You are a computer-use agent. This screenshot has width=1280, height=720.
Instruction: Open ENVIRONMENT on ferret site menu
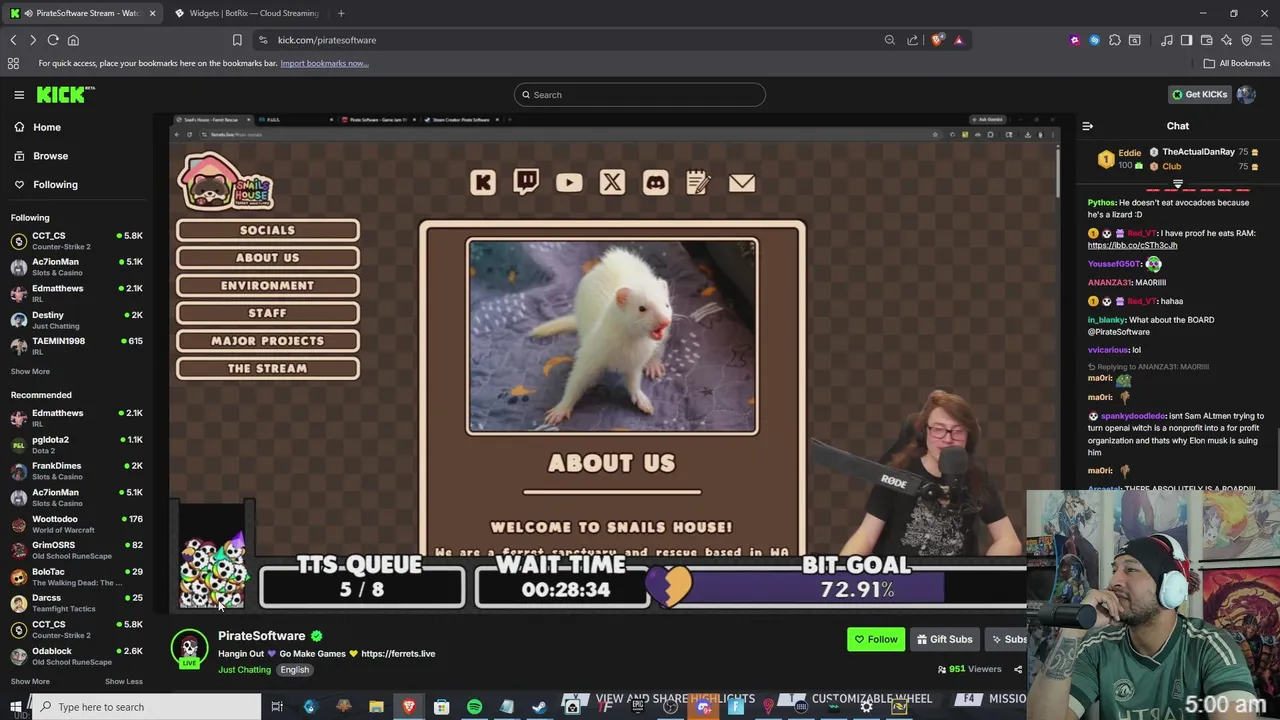267,285
